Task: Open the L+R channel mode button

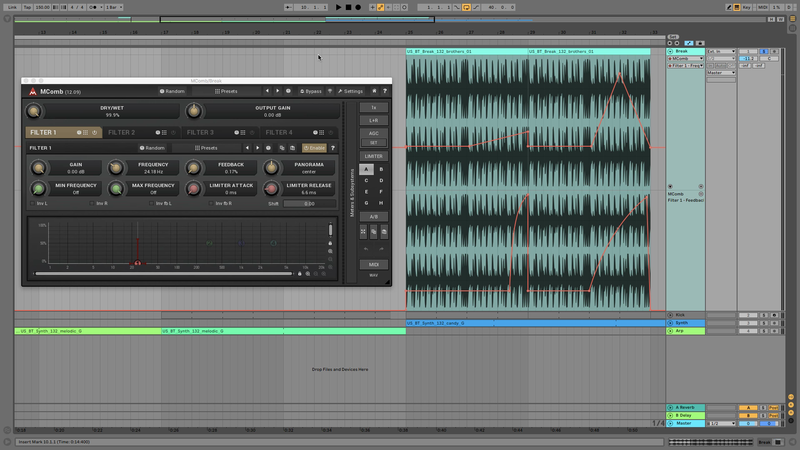Action: 373,120
